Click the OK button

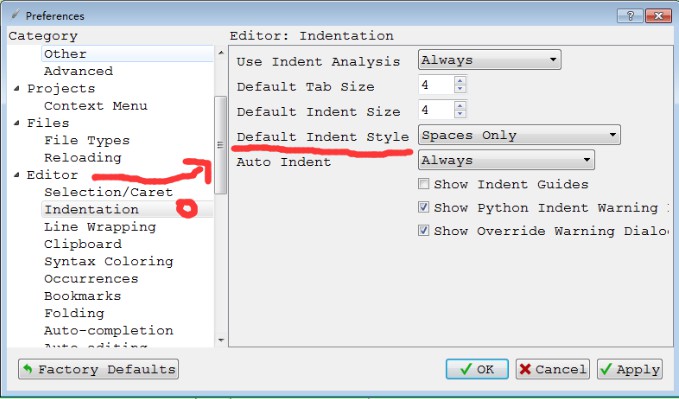tap(477, 369)
